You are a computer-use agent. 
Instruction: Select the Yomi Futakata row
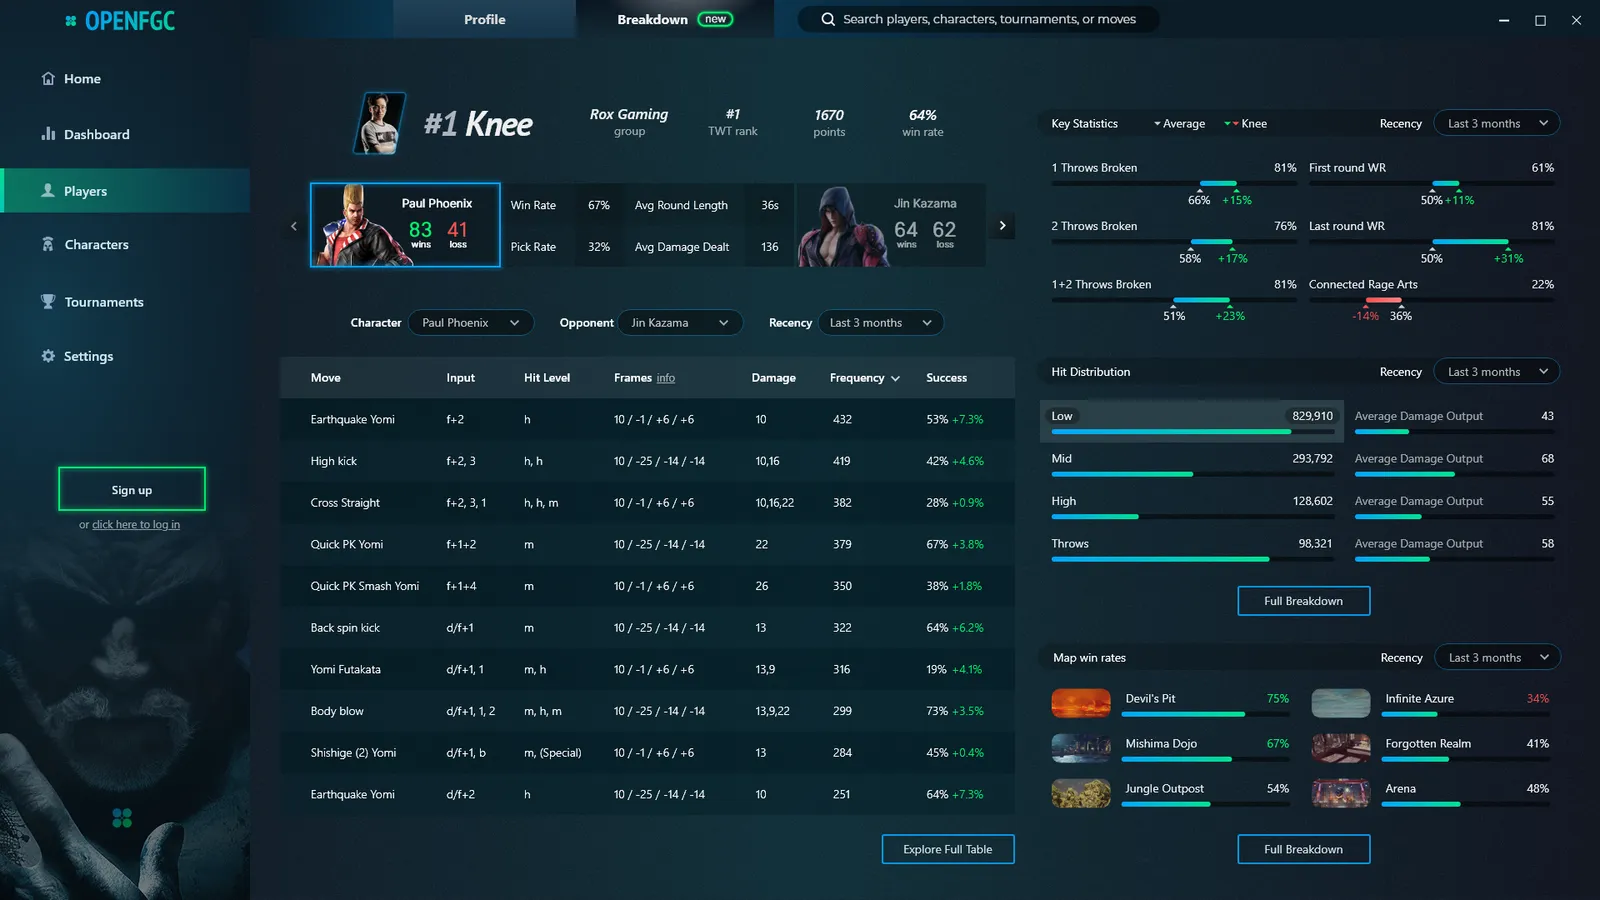point(647,670)
